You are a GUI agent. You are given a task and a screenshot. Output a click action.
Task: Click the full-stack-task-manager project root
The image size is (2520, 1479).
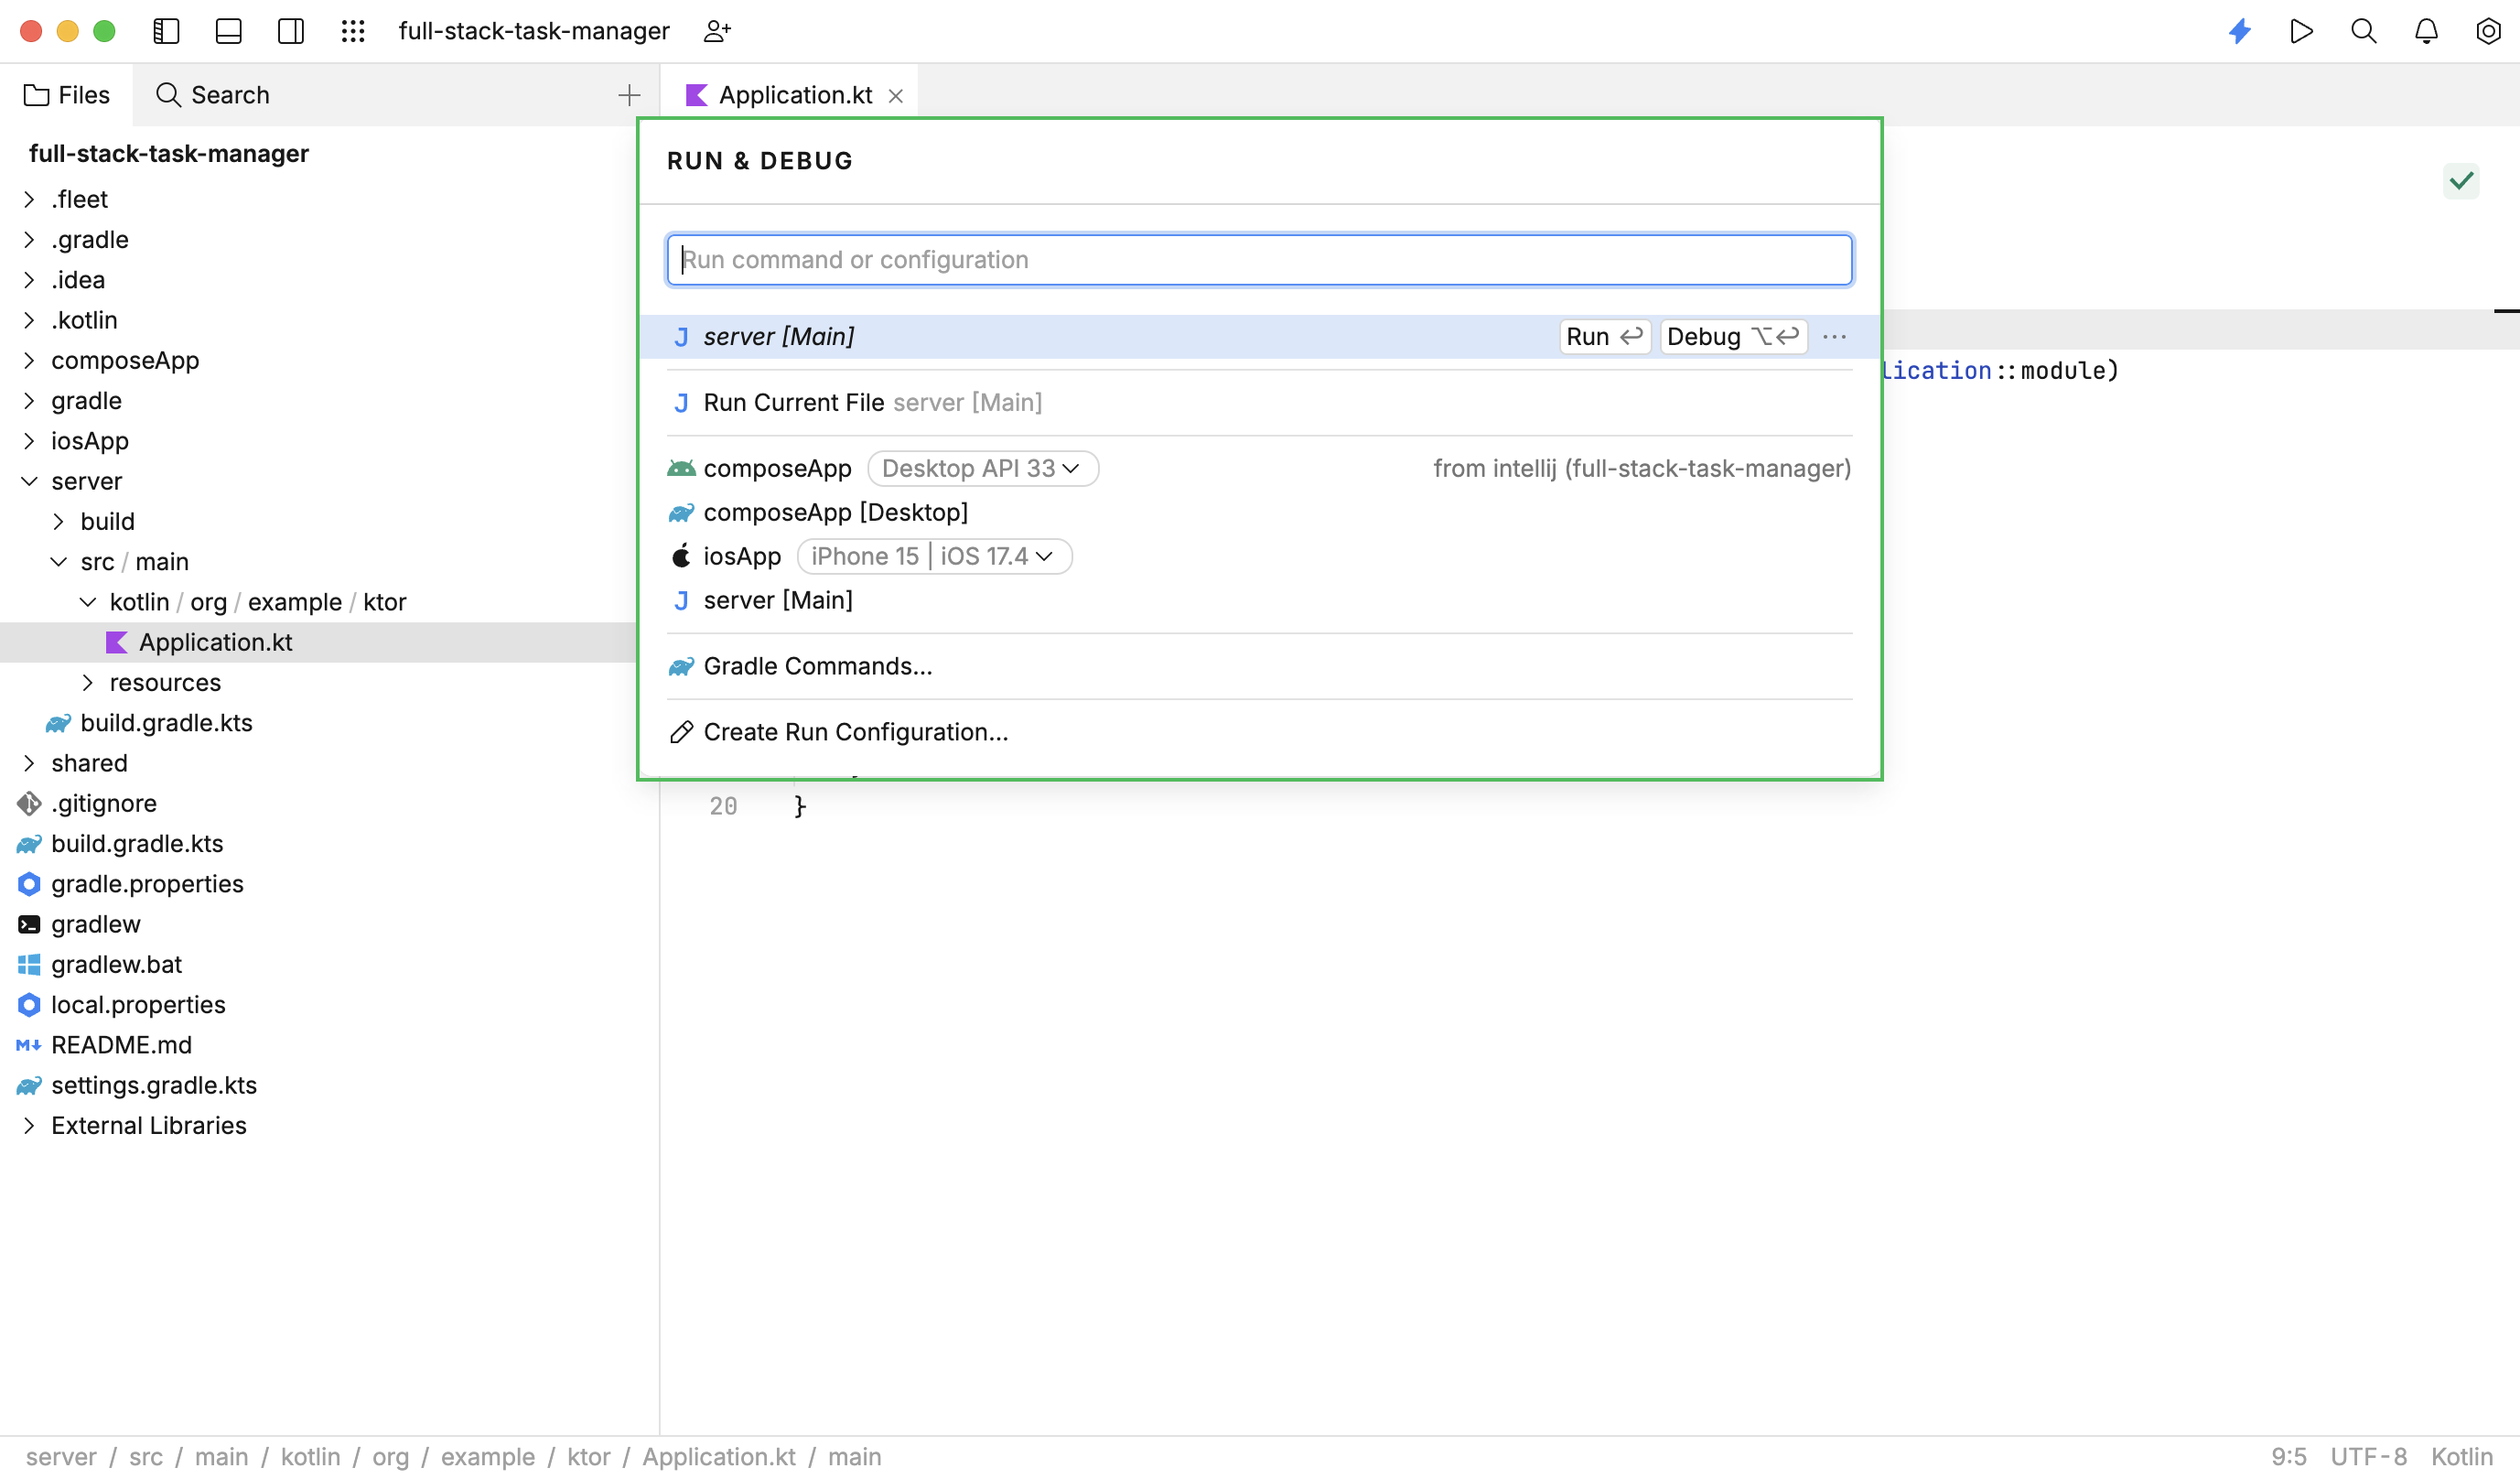169,154
